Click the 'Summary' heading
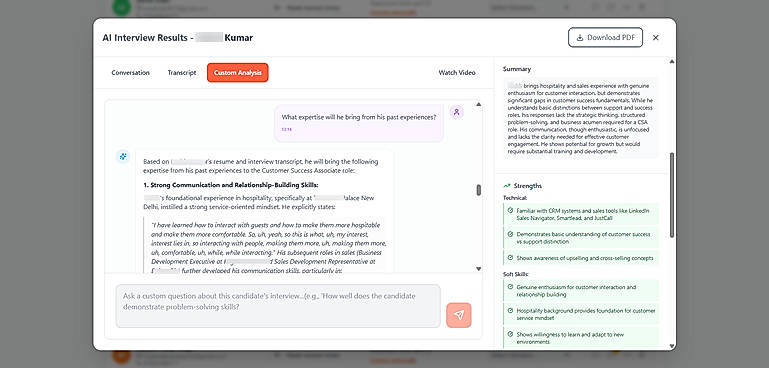Screen dimensions: 769x368 pos(517,69)
